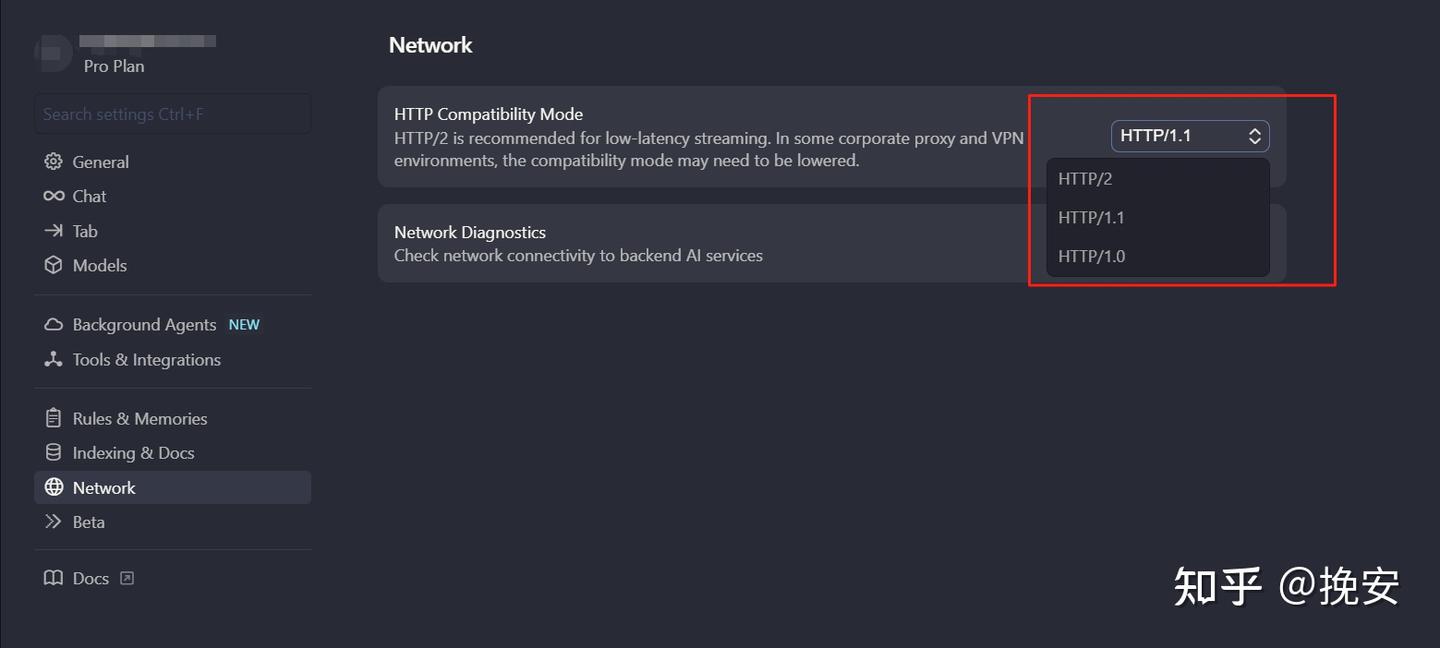Click the Indexing & Docs database icon
The height and width of the screenshot is (648, 1440).
(x=54, y=453)
